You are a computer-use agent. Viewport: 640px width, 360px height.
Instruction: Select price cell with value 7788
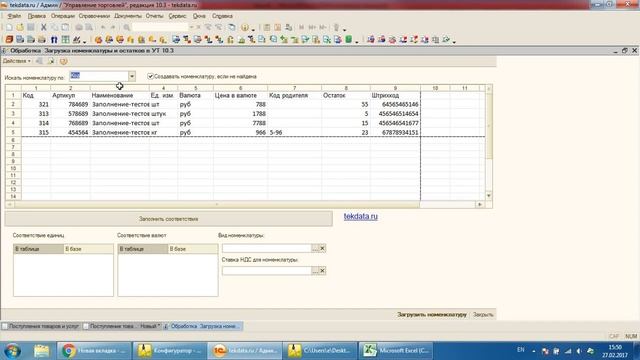point(240,123)
